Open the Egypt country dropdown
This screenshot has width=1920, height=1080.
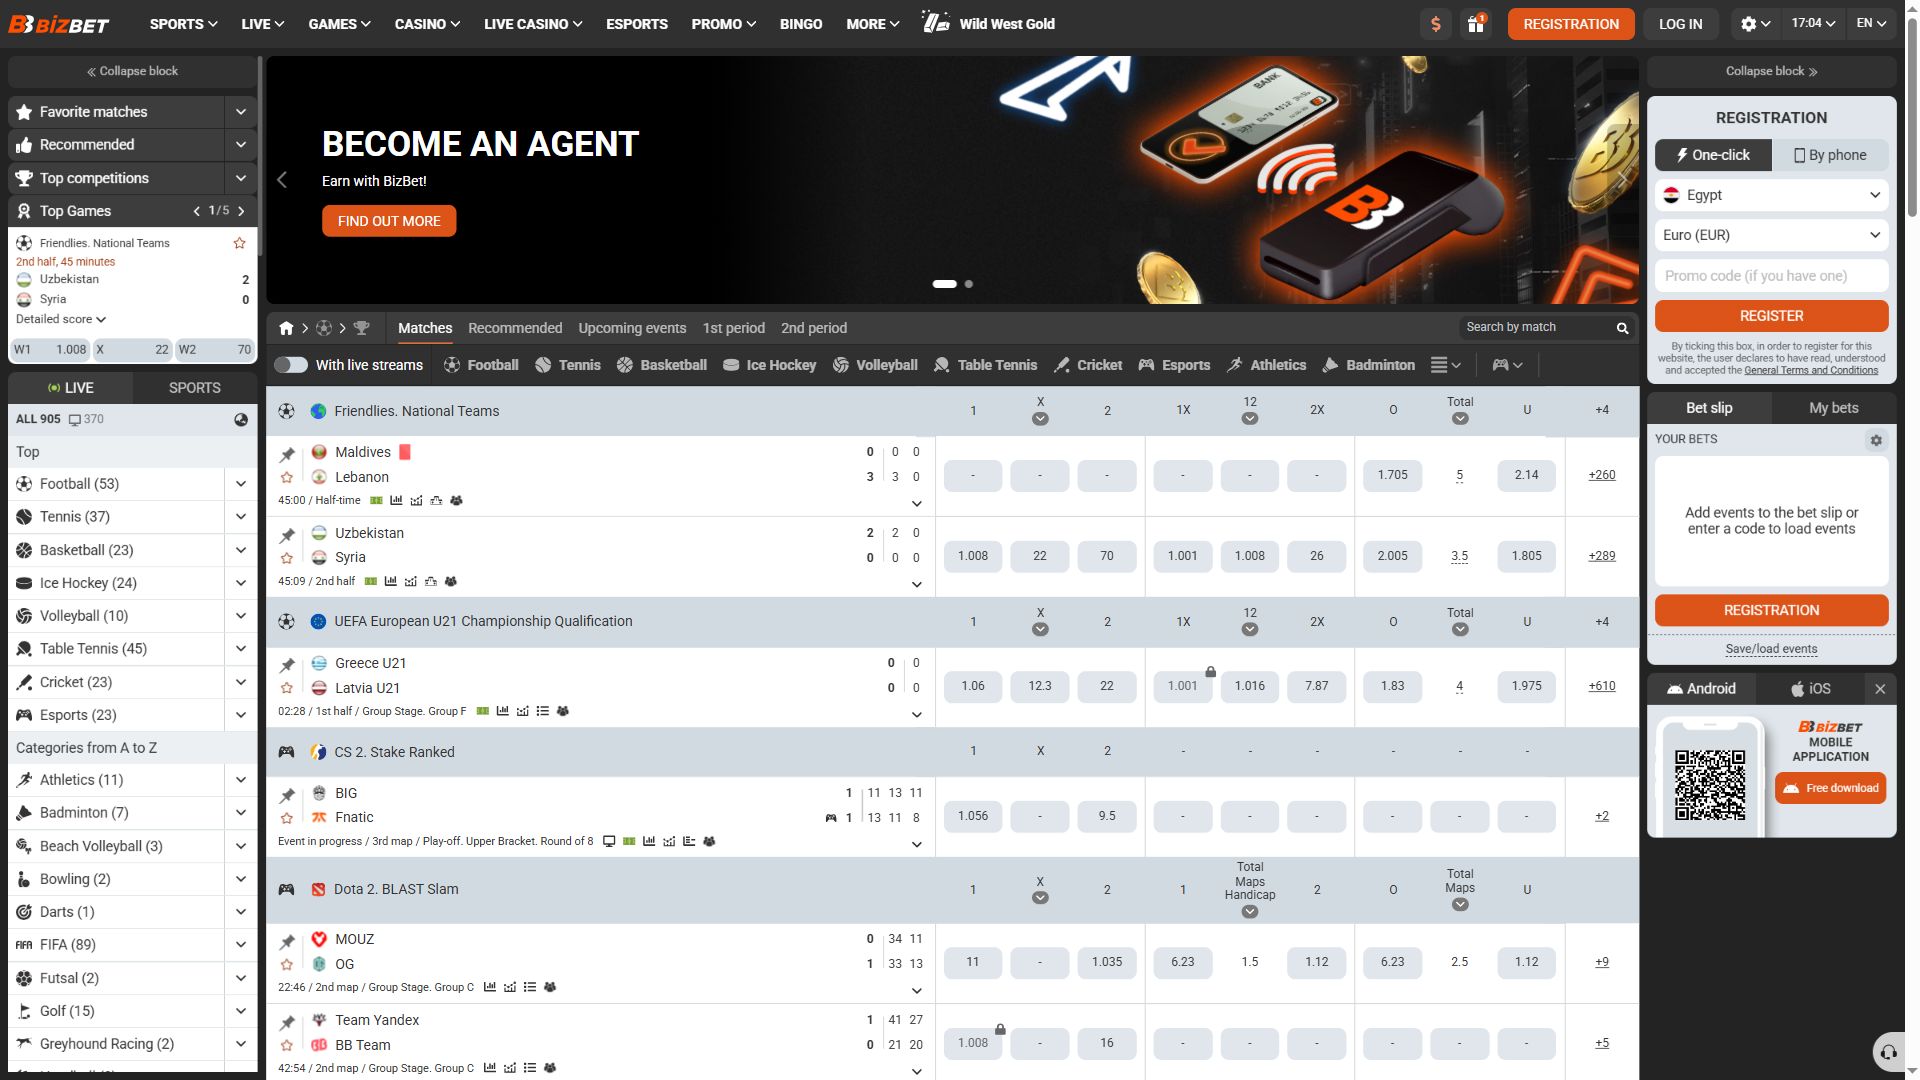click(1771, 195)
